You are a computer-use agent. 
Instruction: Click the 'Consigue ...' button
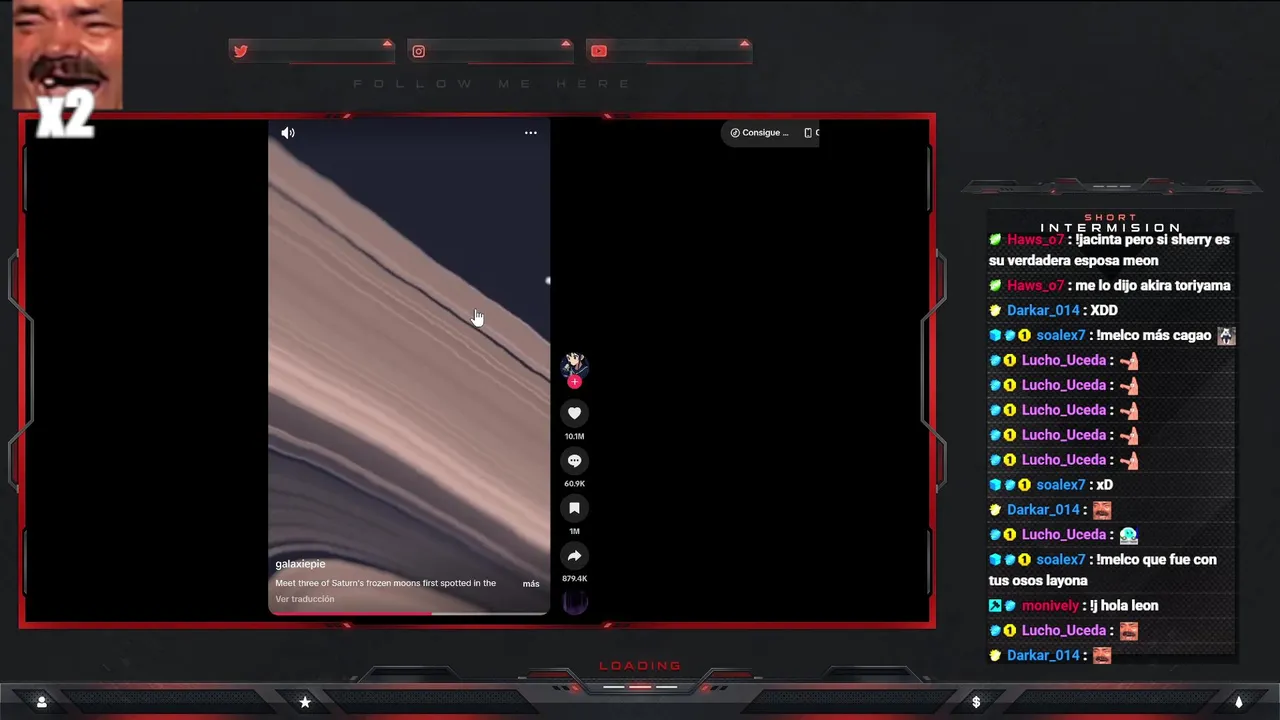(760, 133)
